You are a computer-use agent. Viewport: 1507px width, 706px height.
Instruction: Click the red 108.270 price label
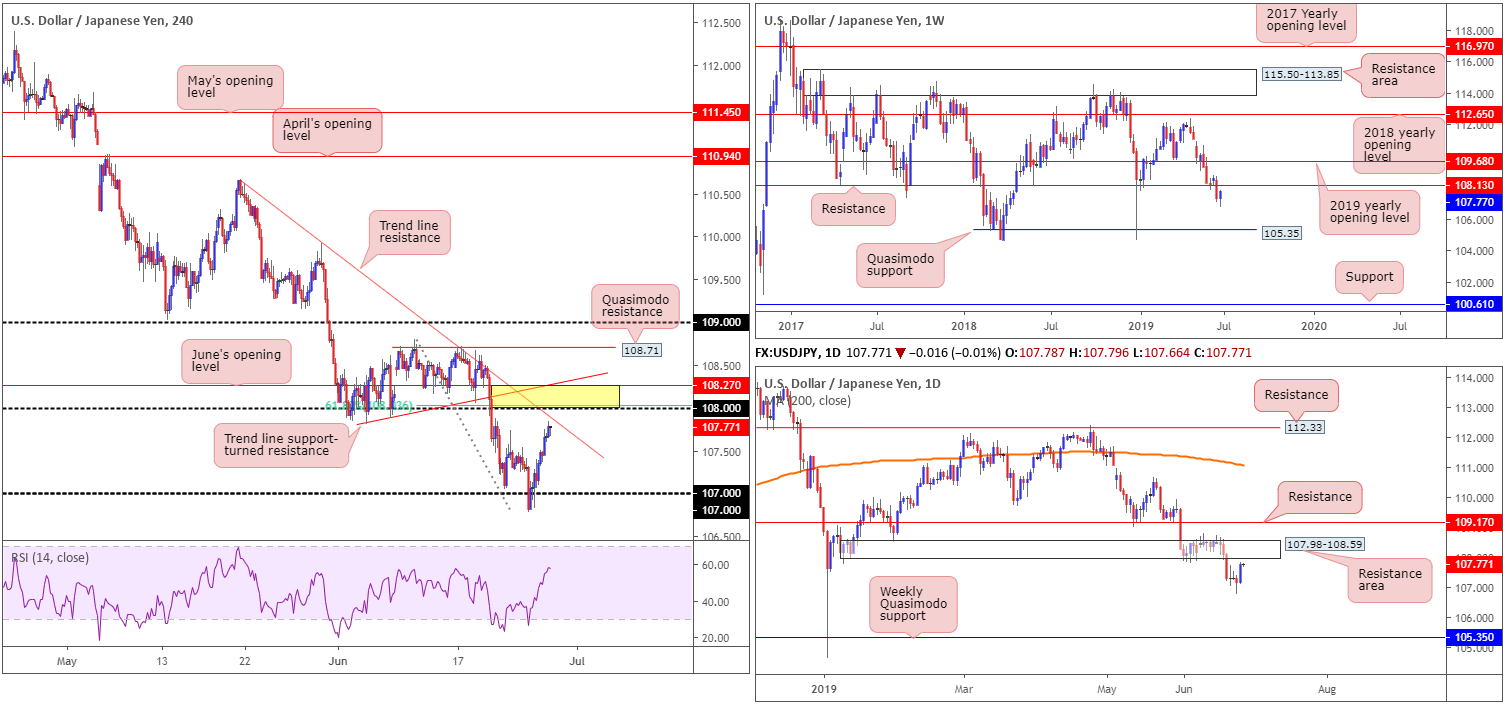click(721, 384)
